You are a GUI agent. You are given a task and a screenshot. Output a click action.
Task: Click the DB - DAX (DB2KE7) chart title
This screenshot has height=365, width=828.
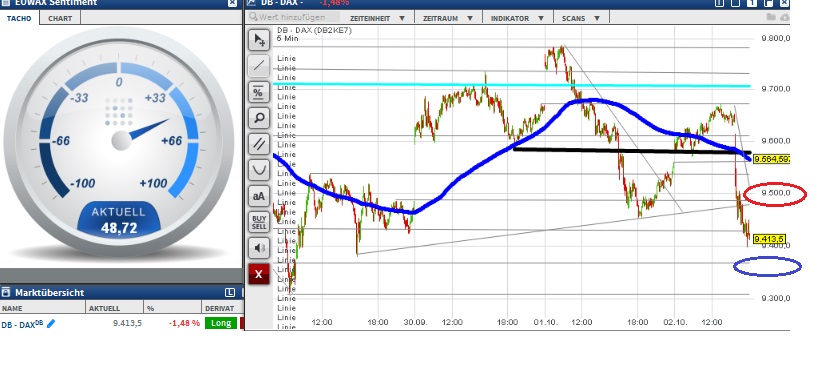pos(314,31)
